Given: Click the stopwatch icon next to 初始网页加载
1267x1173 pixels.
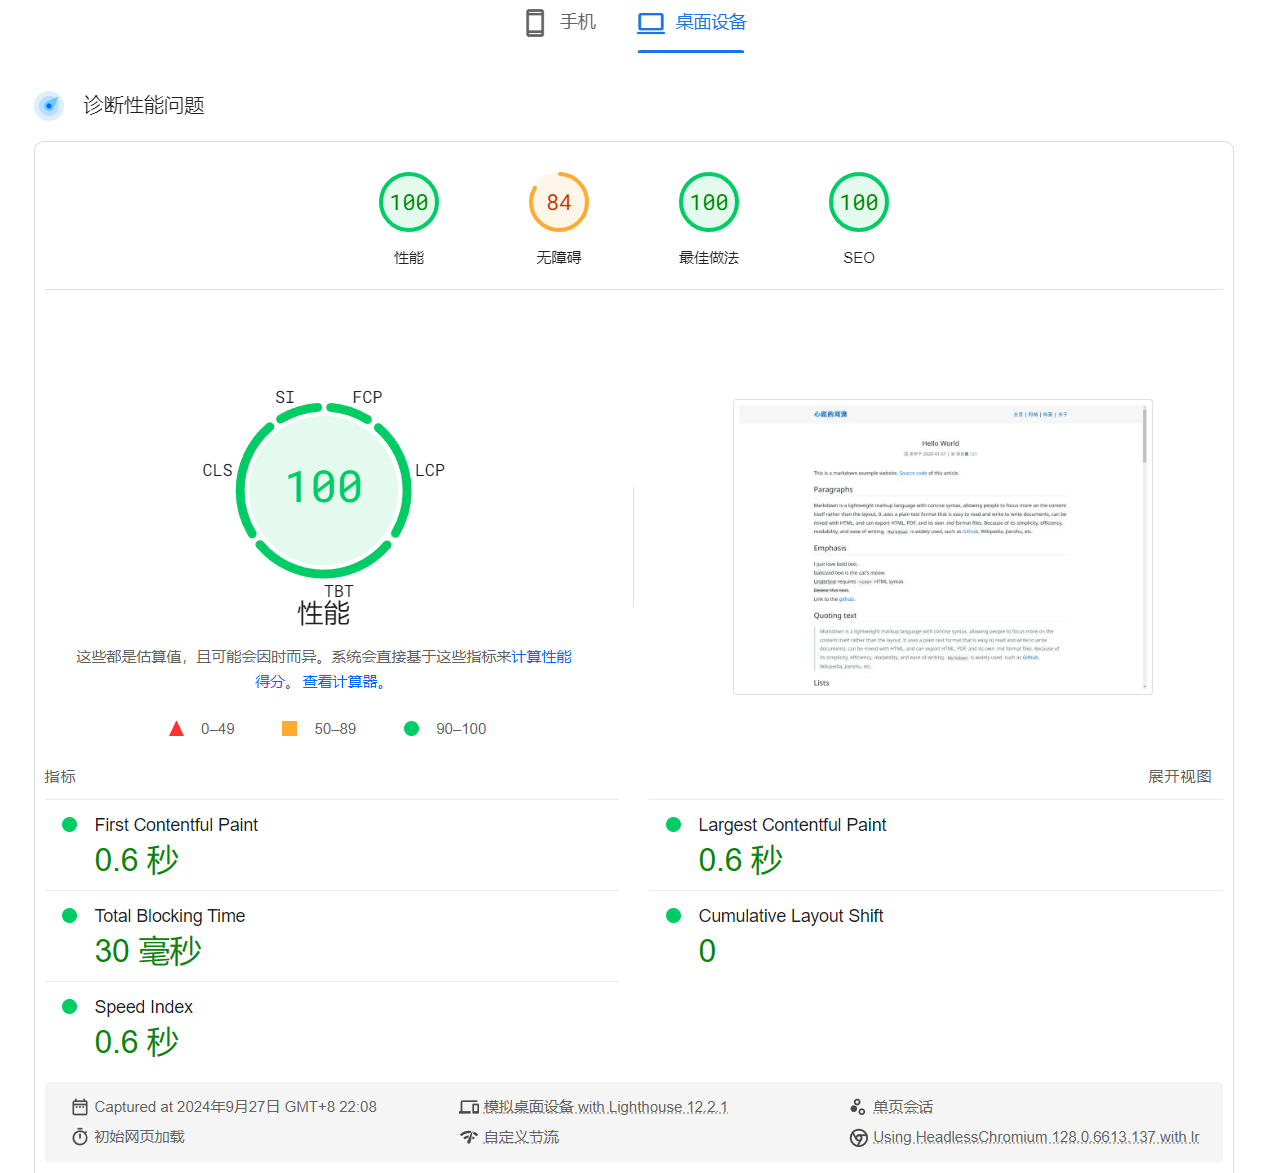Looking at the screenshot, I should 80,1137.
